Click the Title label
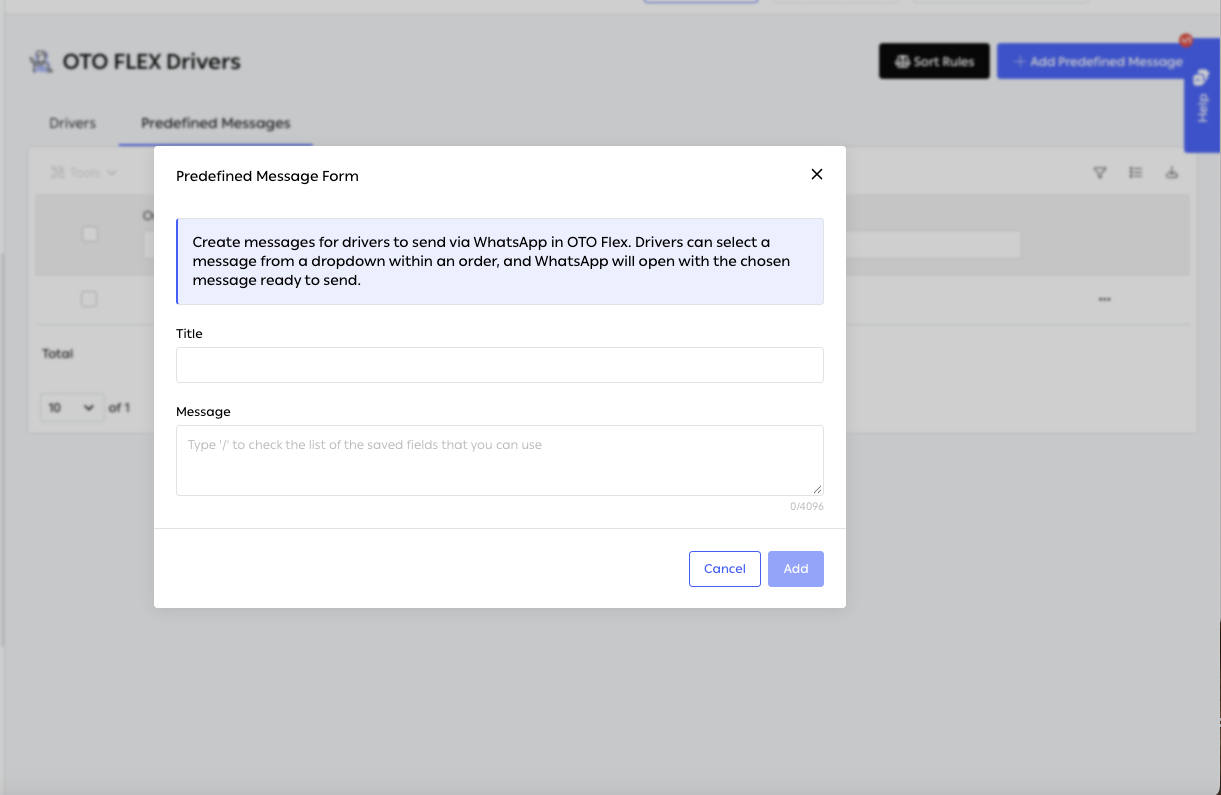1221x795 pixels. coord(189,333)
